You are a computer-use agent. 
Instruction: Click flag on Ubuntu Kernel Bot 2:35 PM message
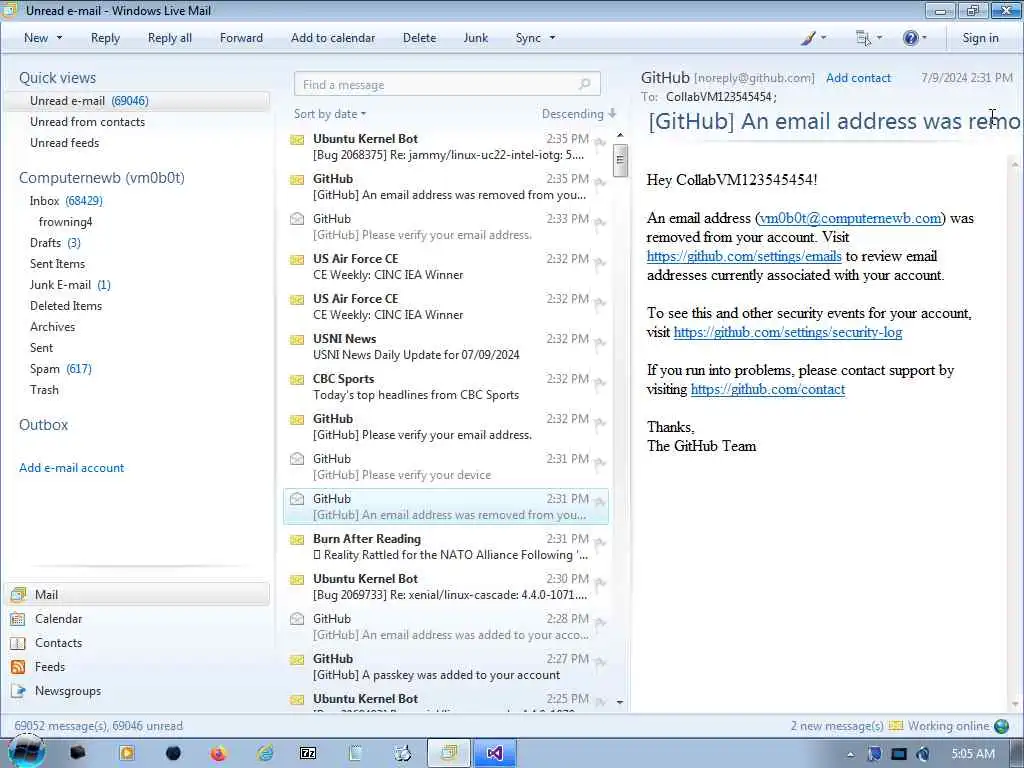600,142
